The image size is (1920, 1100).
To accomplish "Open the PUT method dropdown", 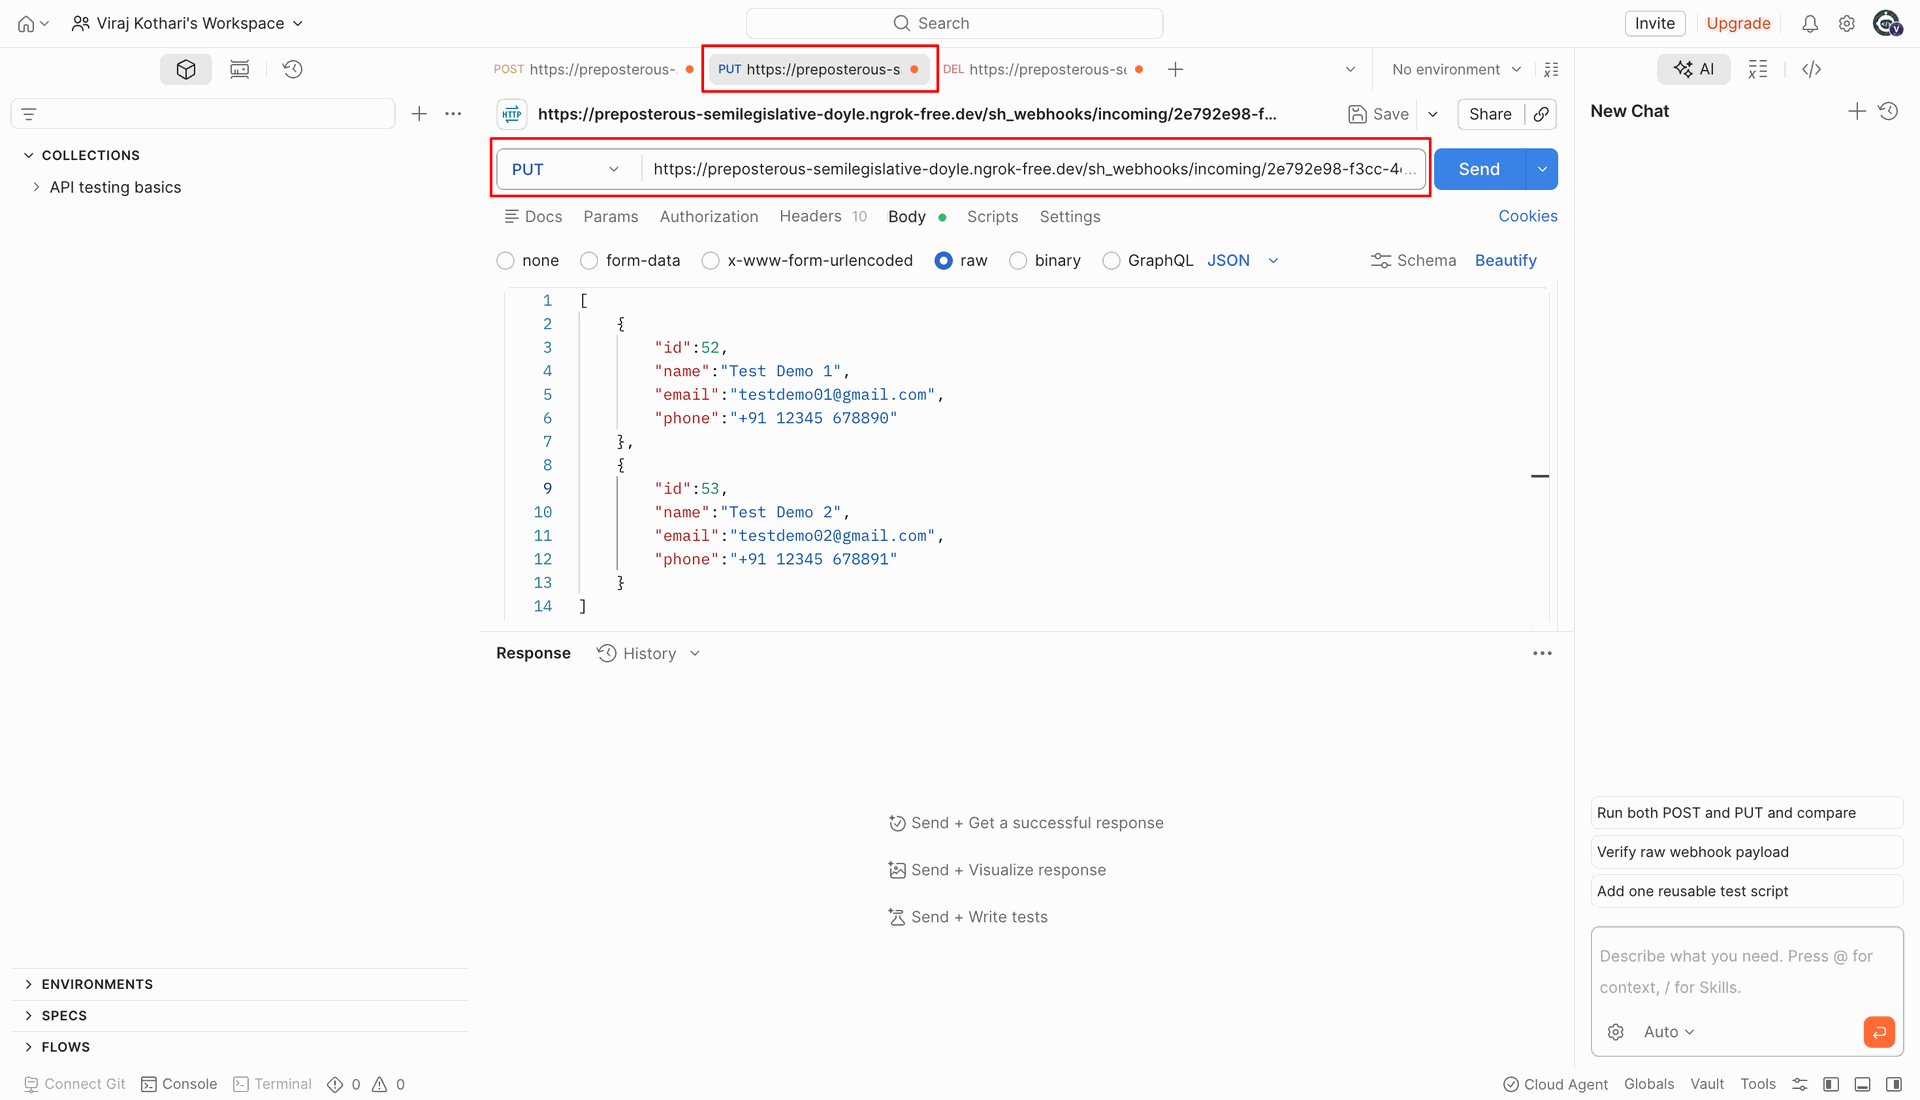I will tap(566, 169).
